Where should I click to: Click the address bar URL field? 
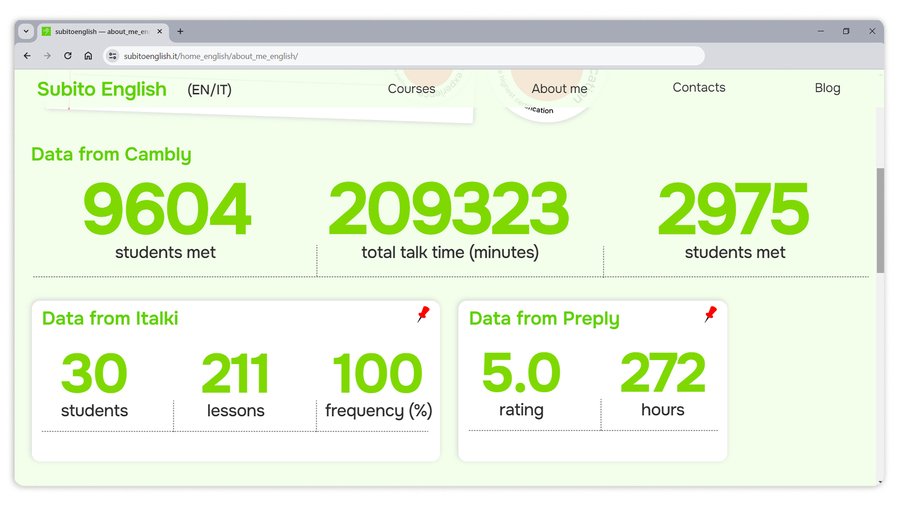(404, 56)
